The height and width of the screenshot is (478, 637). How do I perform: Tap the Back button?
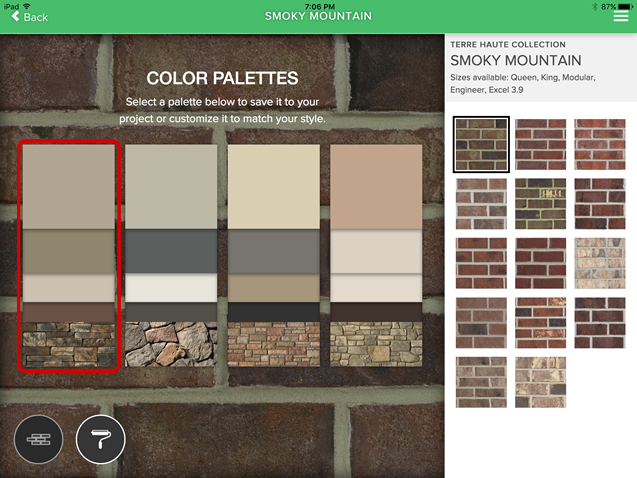30,17
